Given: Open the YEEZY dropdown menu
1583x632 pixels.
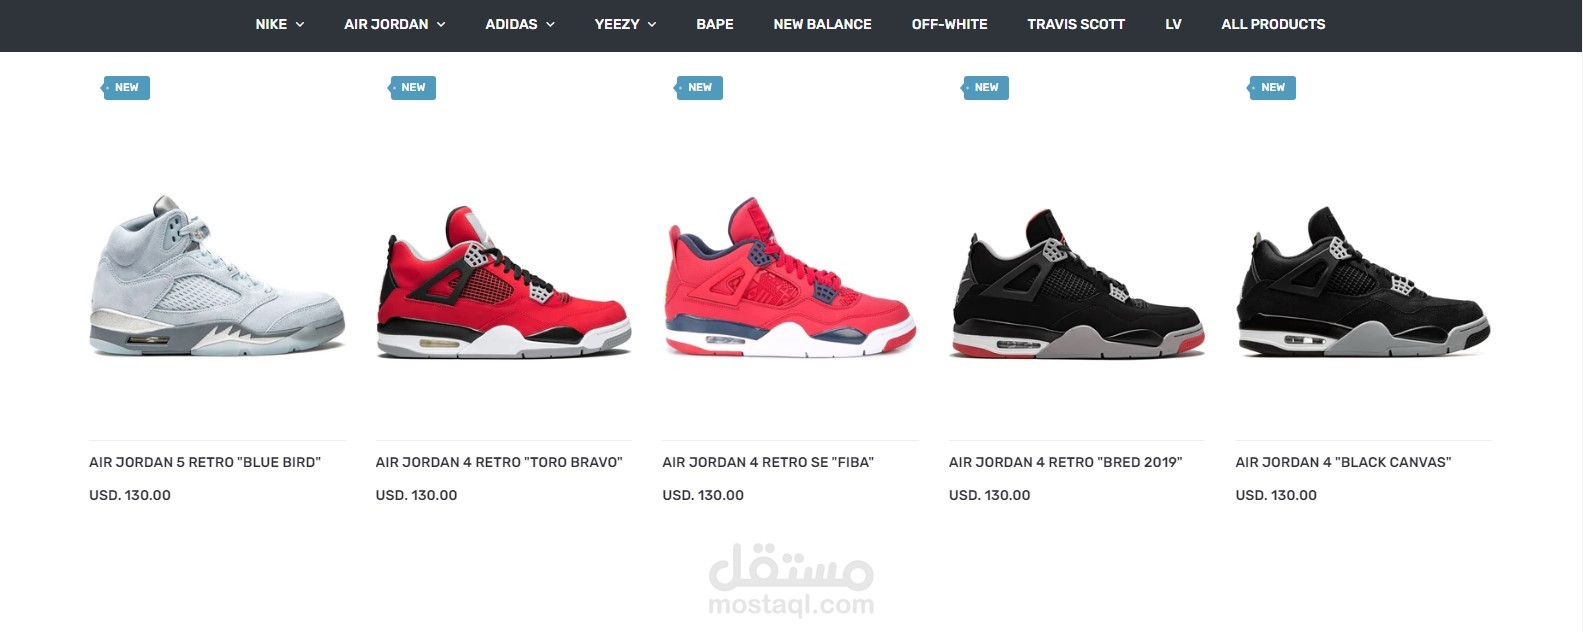Looking at the screenshot, I should [625, 24].
